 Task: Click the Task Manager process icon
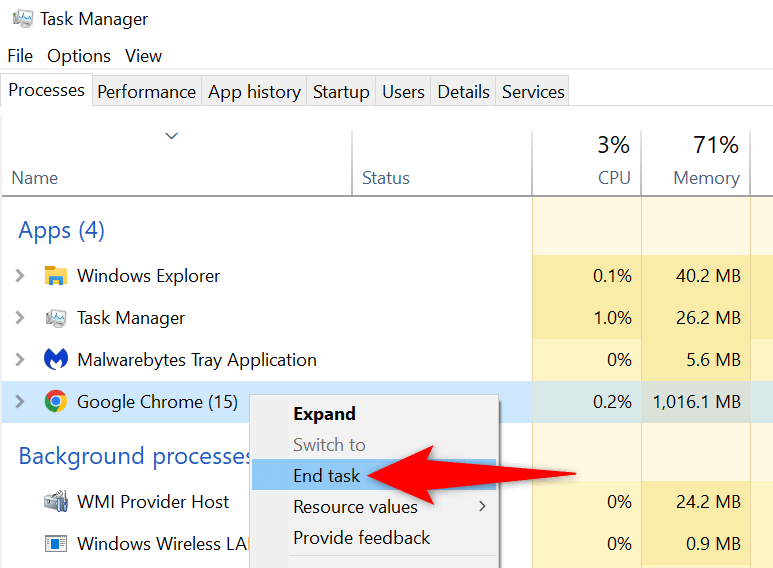[x=56, y=318]
